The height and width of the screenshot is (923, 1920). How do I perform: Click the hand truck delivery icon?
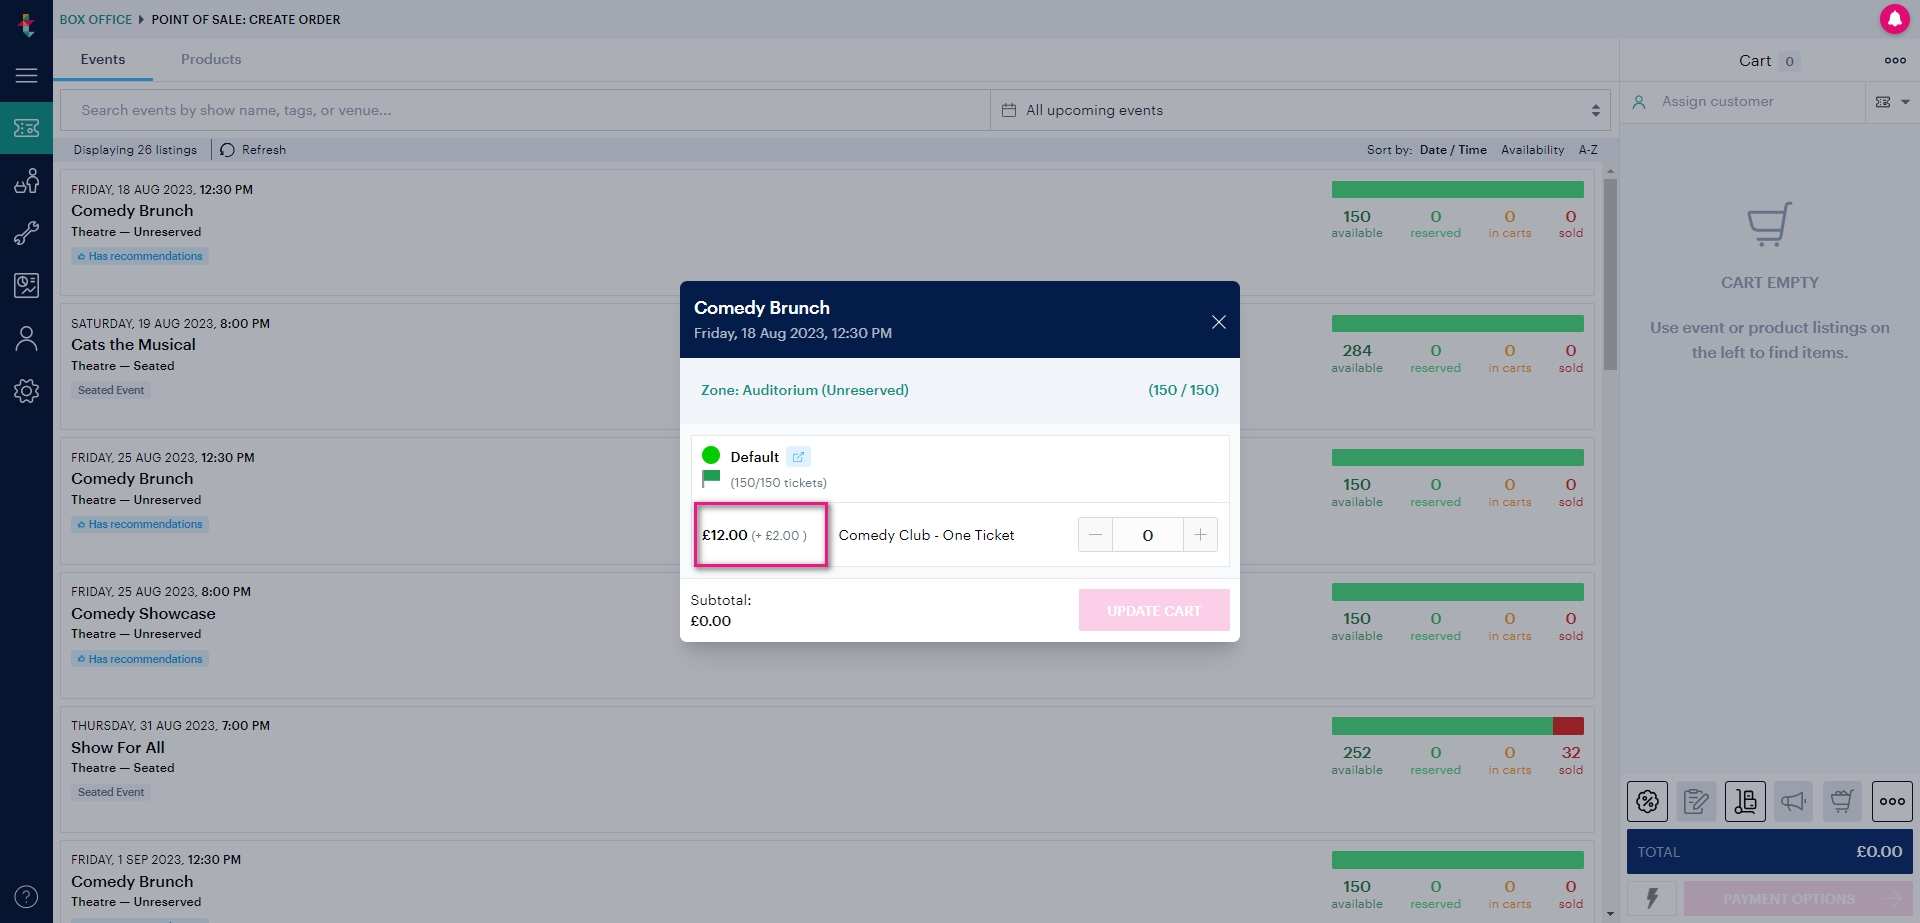pos(1745,801)
